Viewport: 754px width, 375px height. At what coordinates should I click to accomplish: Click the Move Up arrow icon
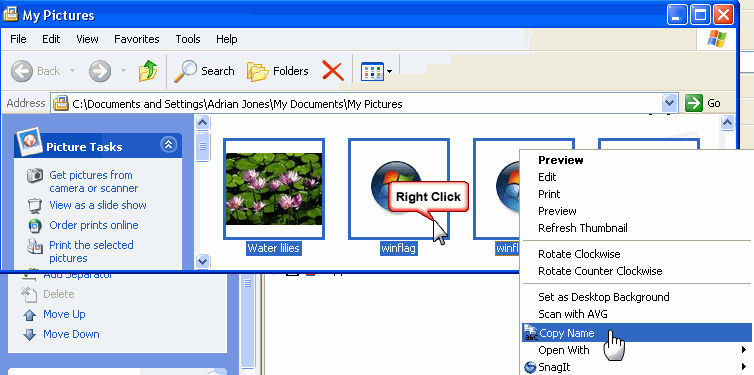(30, 315)
